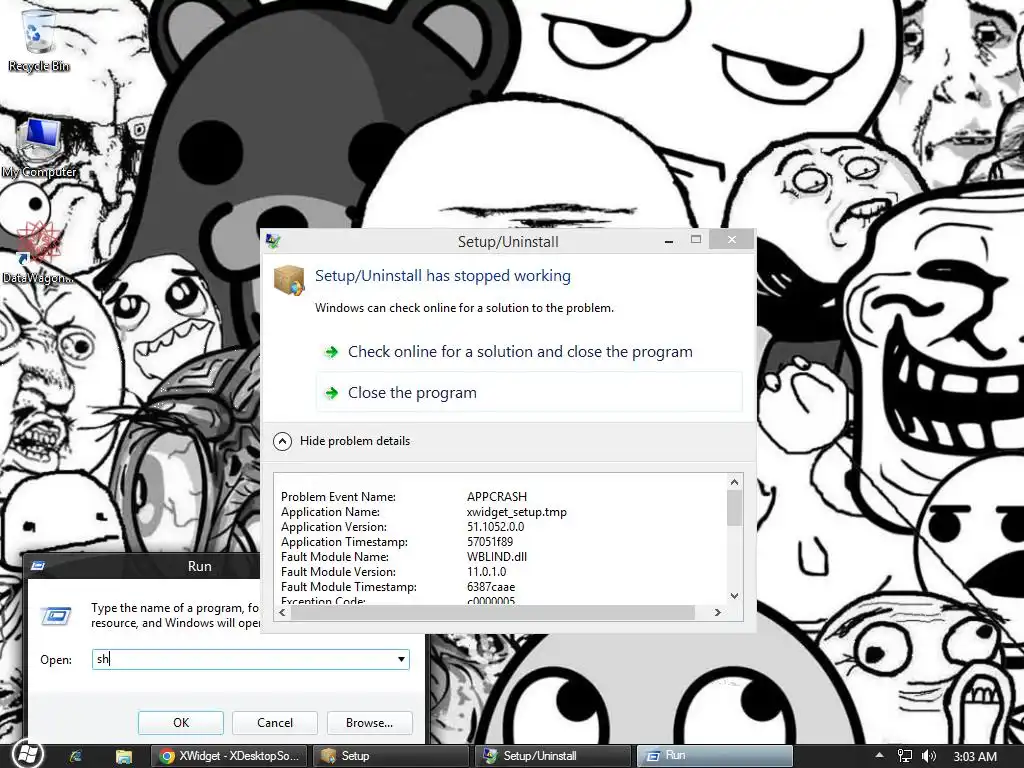Click Cancel in the Run dialog
The image size is (1024, 768).
point(275,723)
